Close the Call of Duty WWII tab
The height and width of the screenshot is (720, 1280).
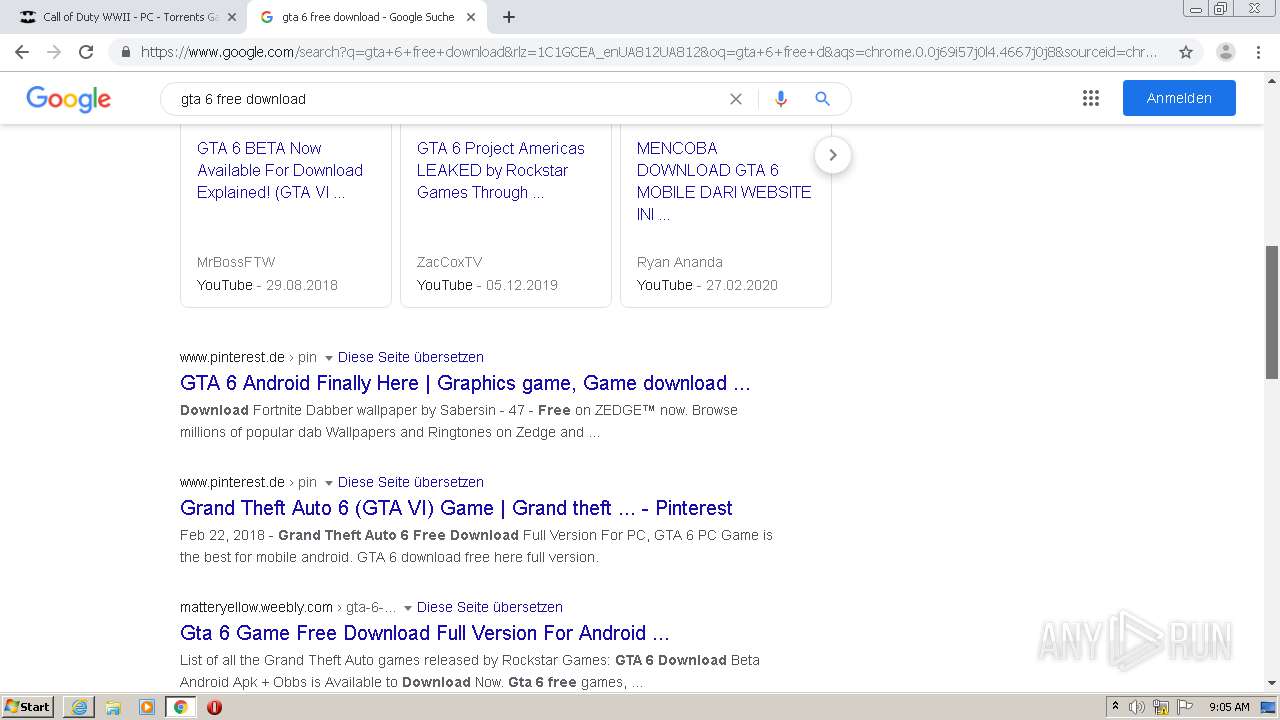[231, 17]
